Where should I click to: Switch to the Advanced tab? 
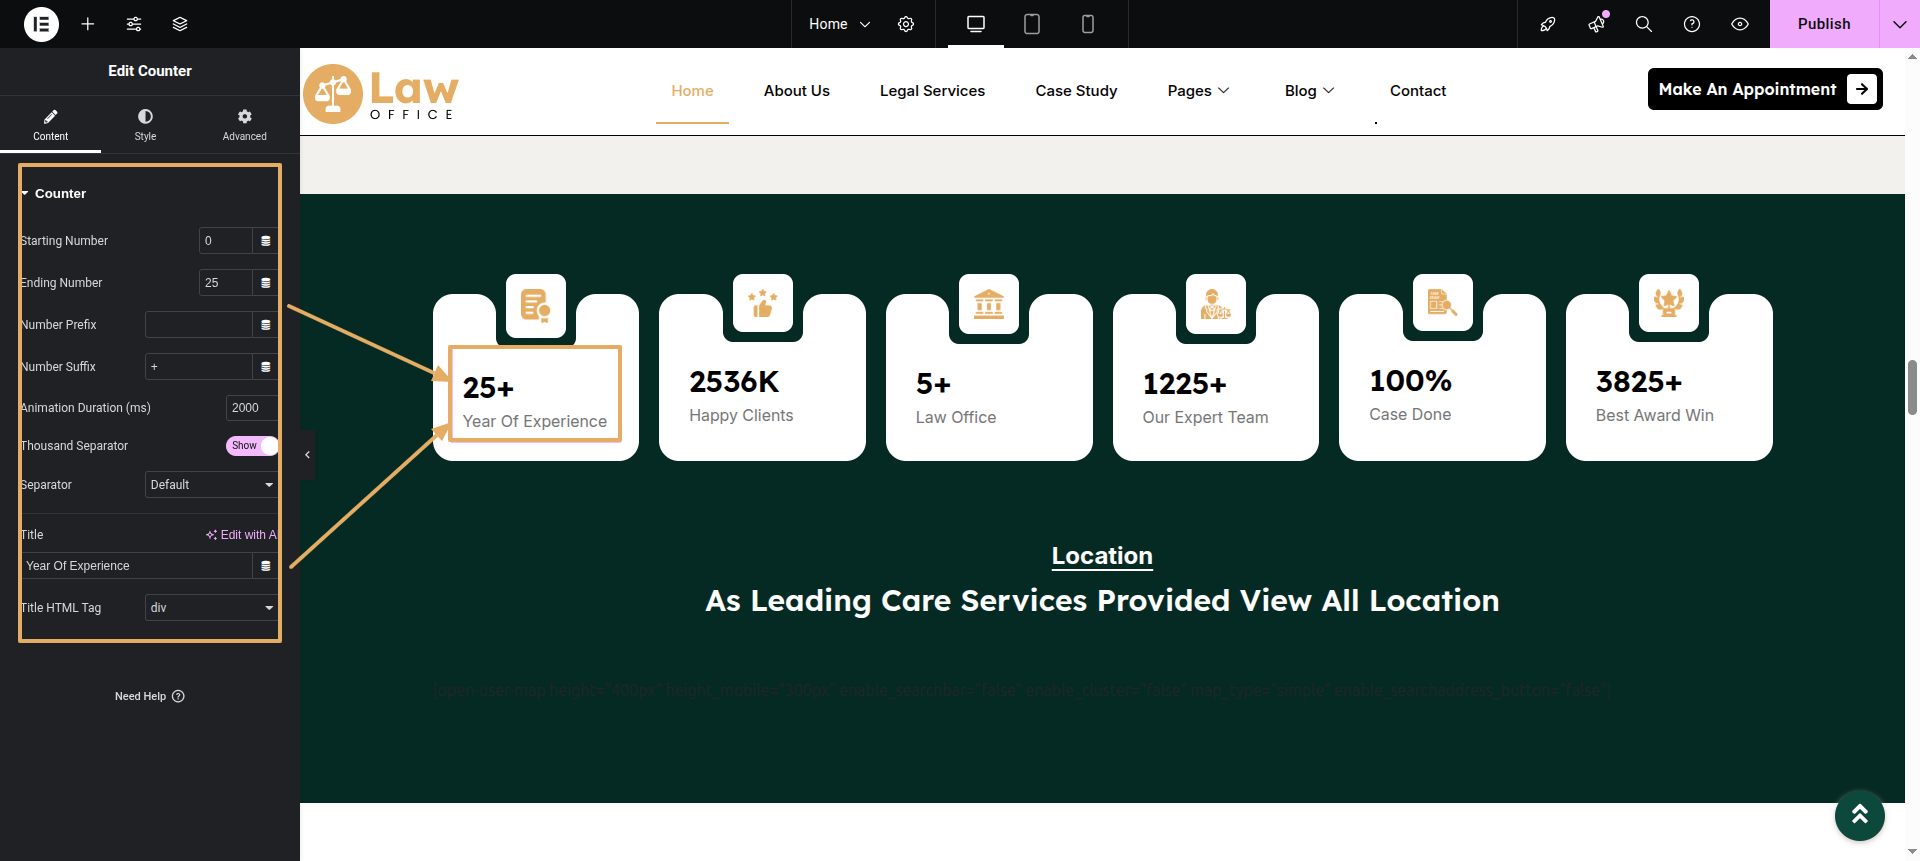(x=244, y=124)
